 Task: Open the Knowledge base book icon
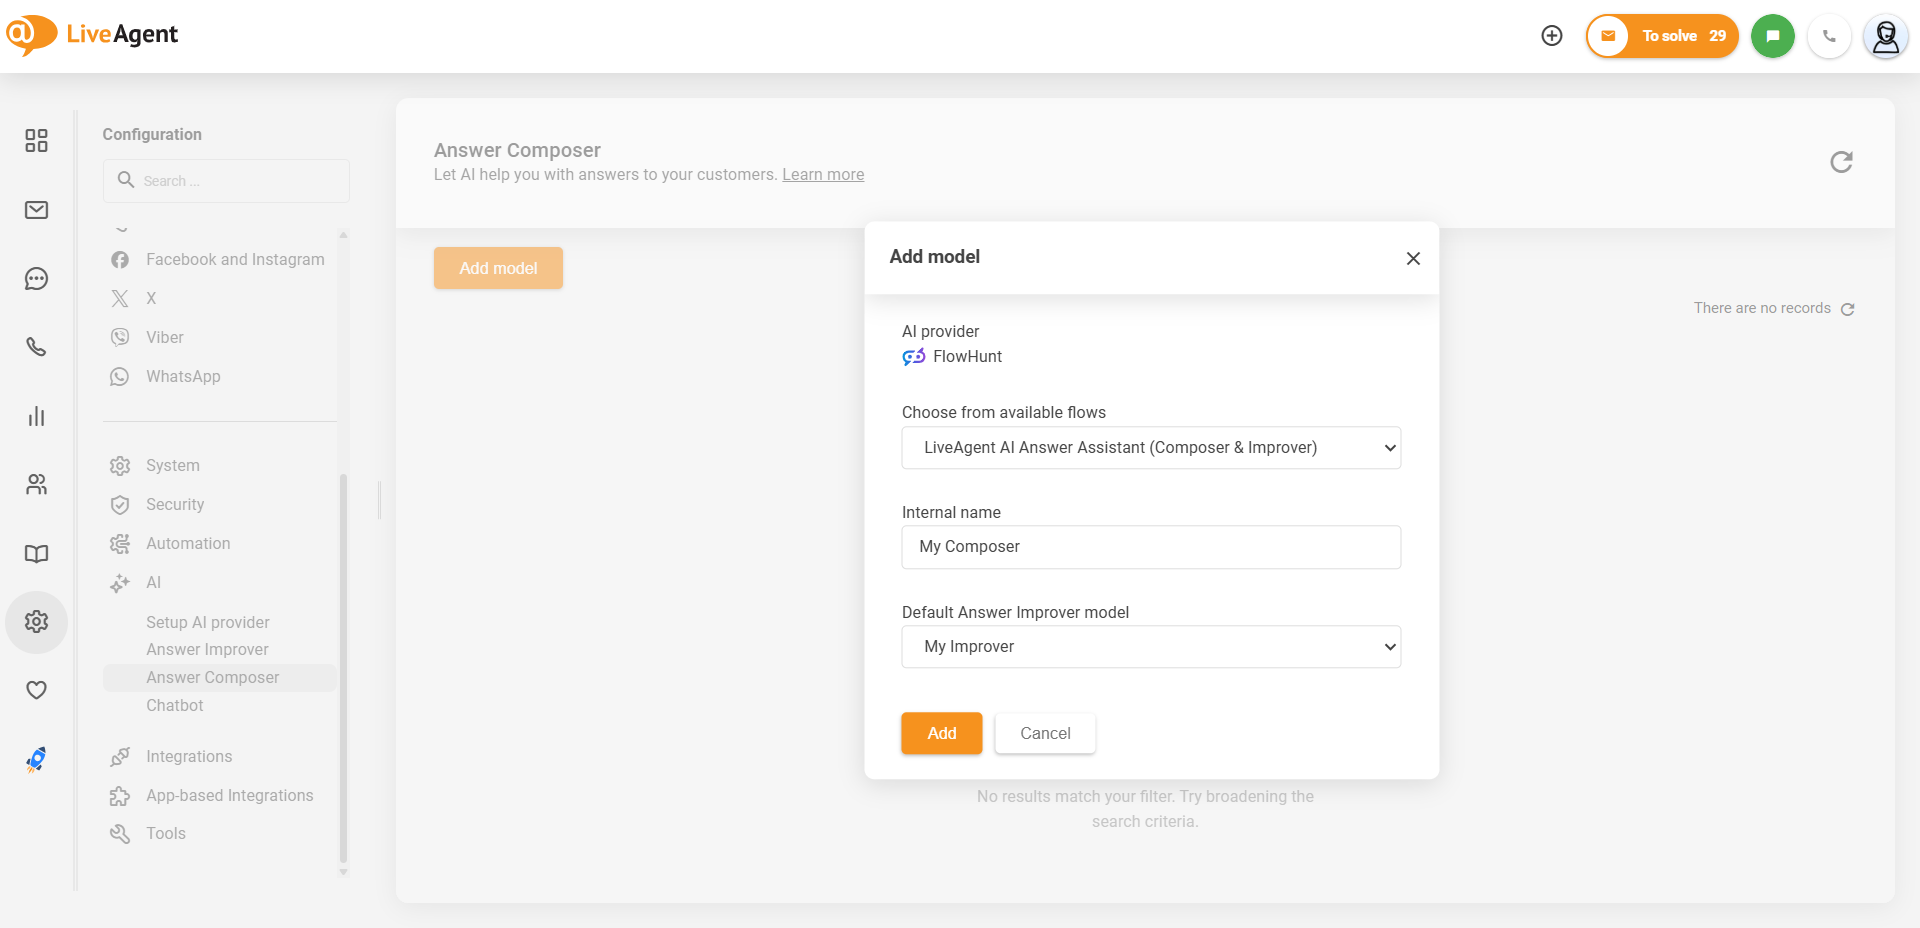(37, 554)
